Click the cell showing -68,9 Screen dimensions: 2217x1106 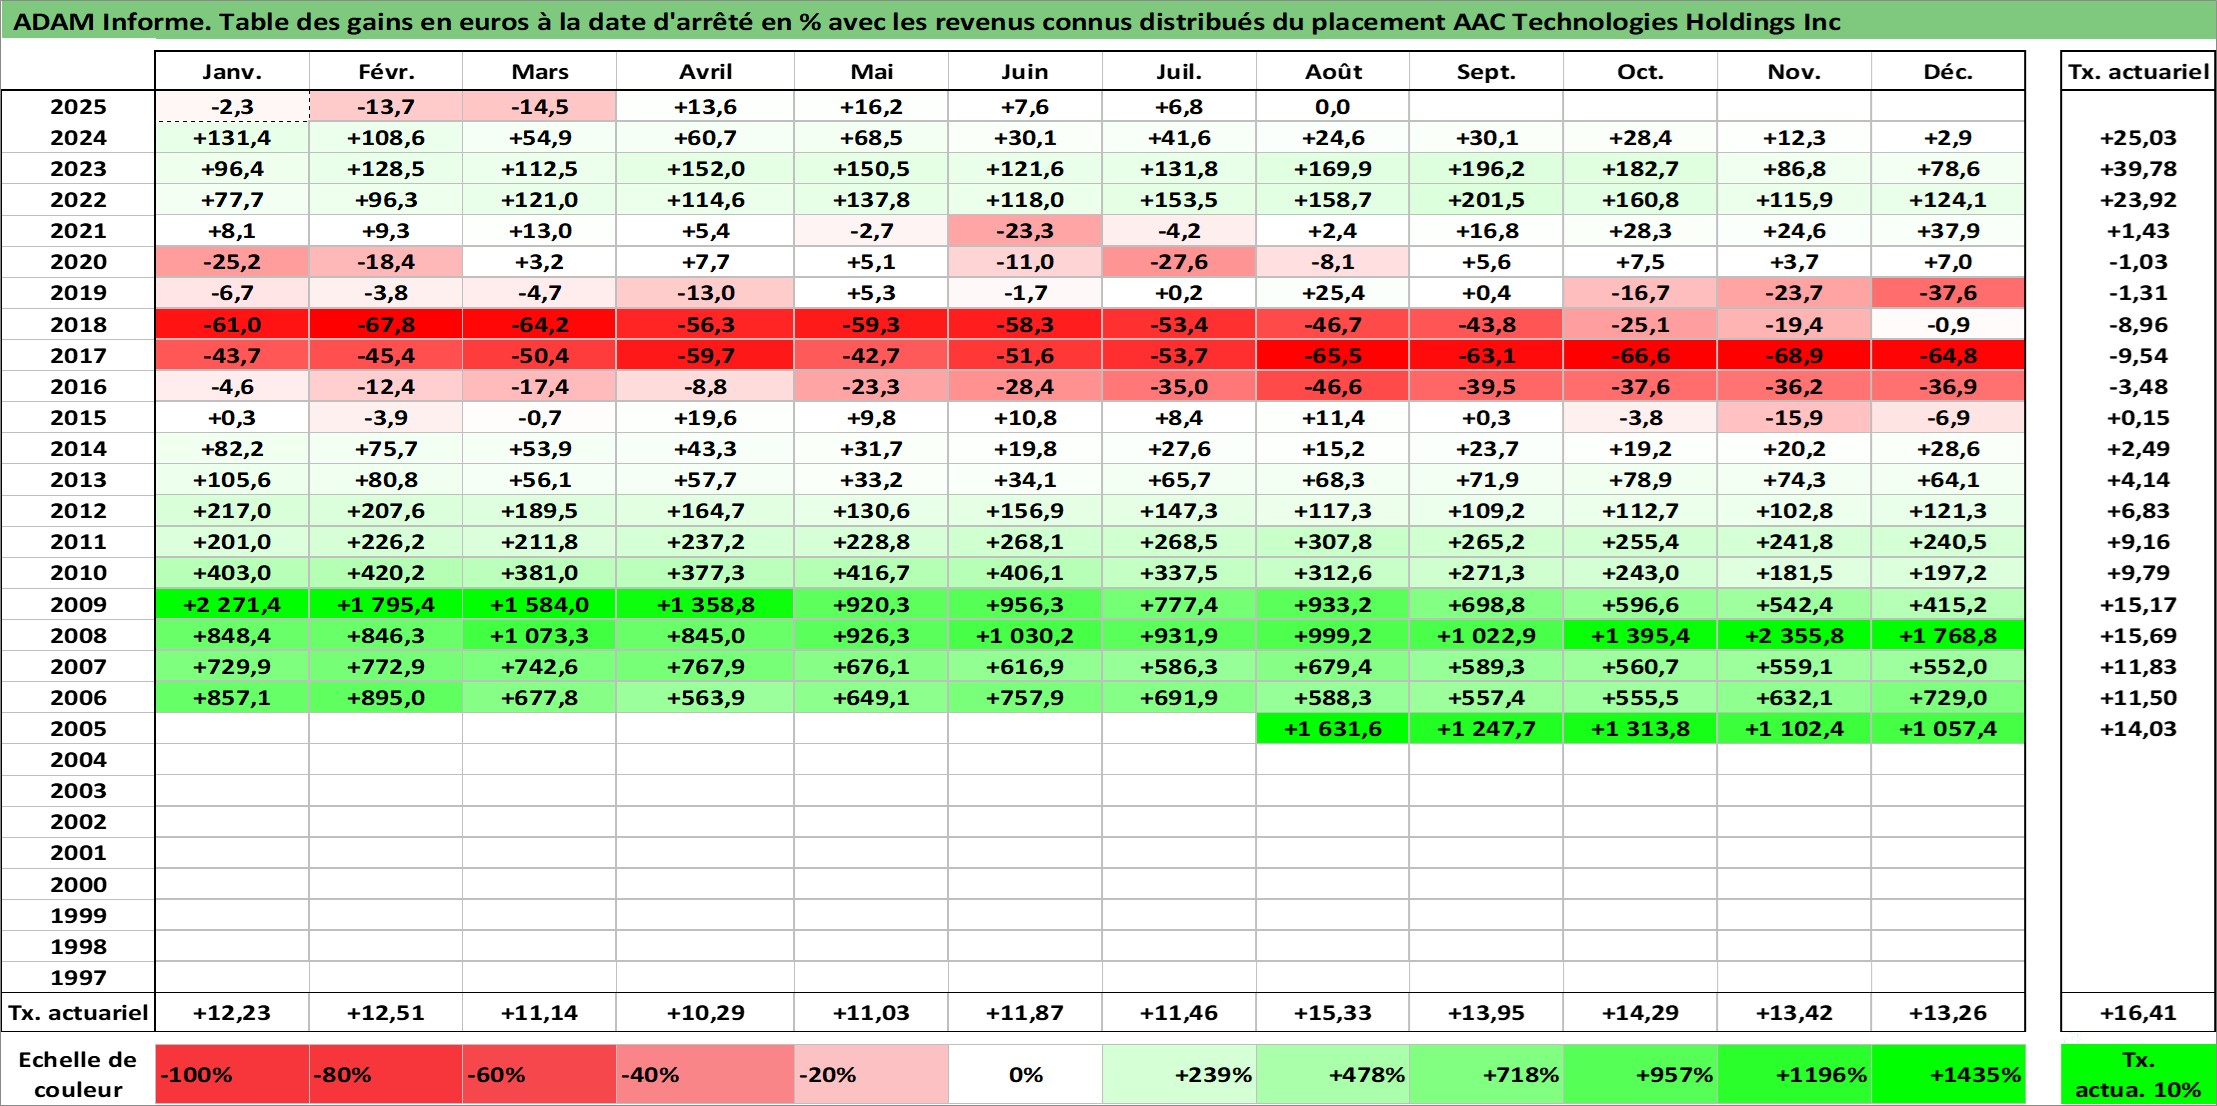tap(1794, 356)
